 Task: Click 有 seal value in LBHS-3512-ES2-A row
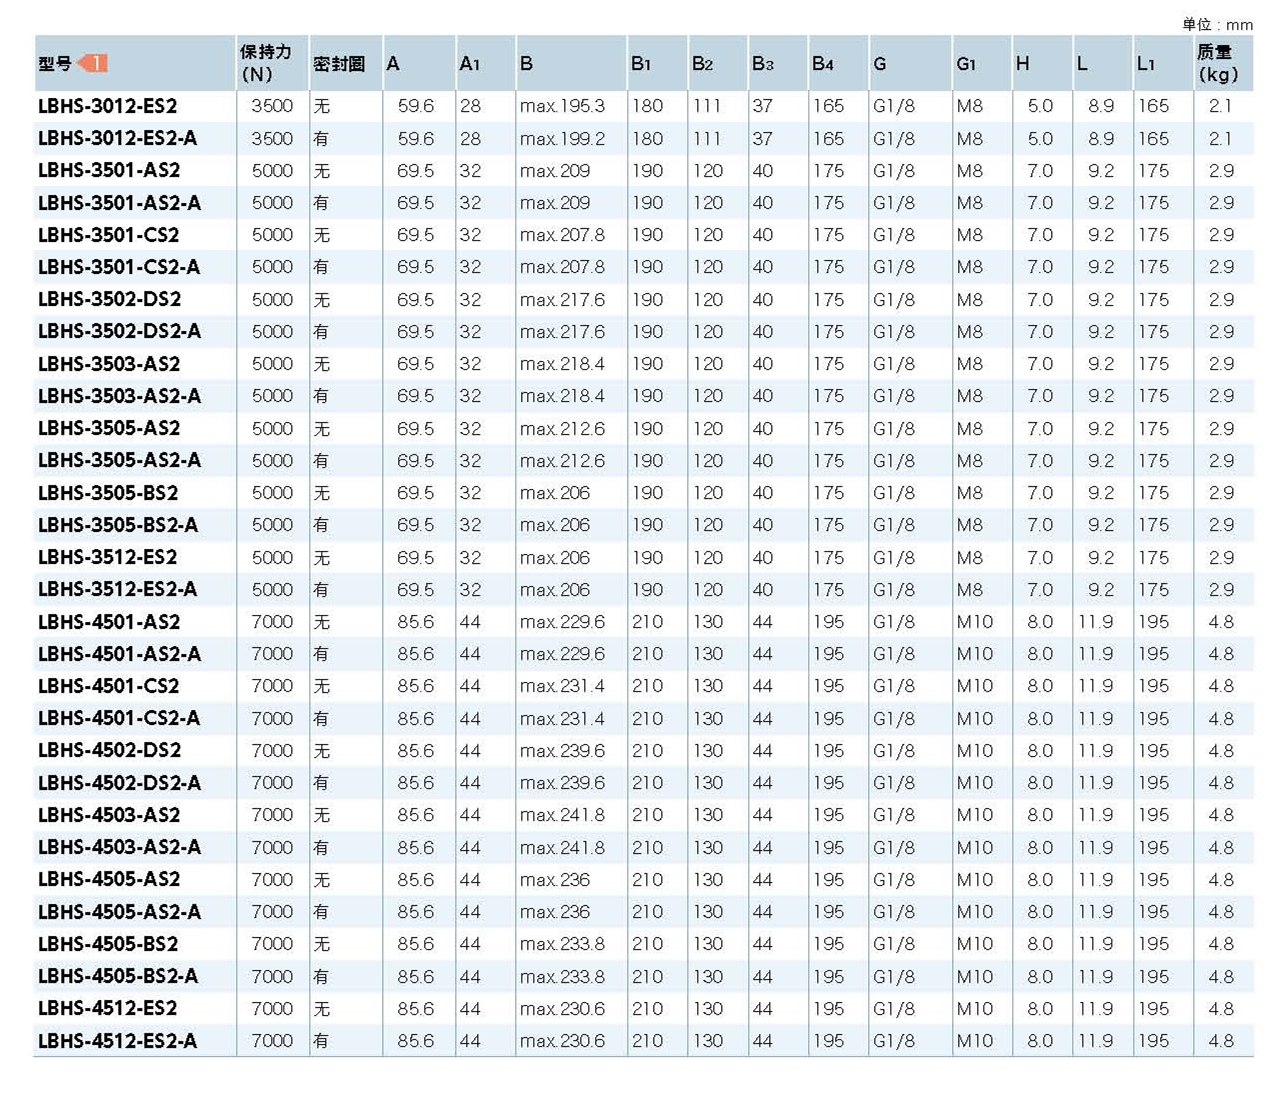pos(321,589)
